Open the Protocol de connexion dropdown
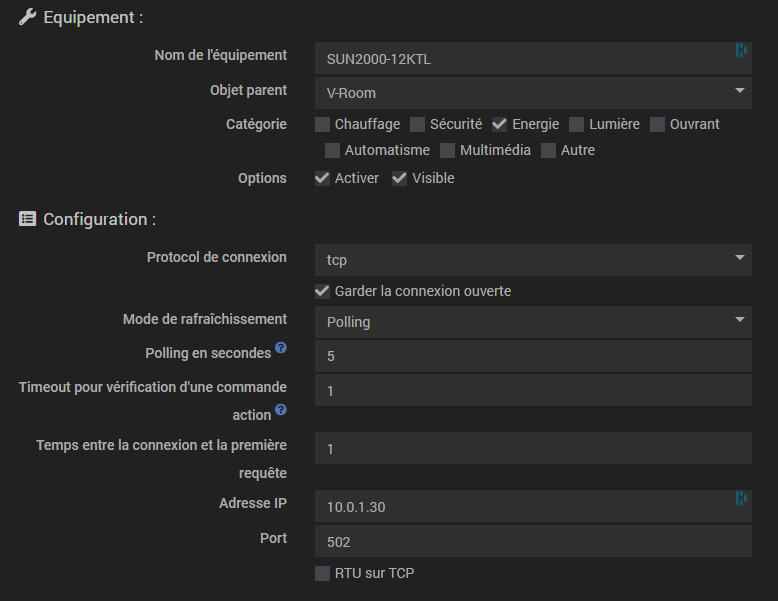The width and height of the screenshot is (778, 601). (x=533, y=260)
